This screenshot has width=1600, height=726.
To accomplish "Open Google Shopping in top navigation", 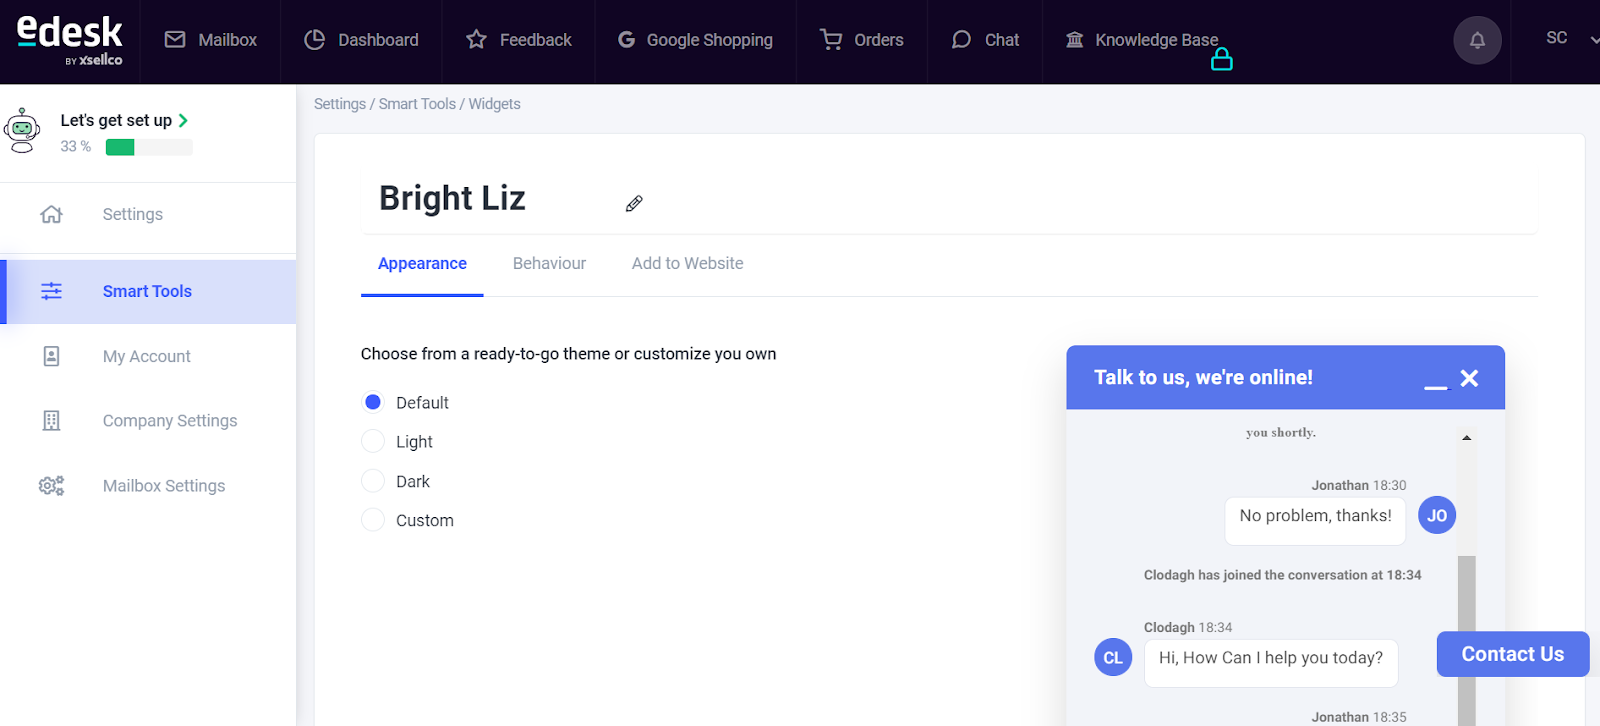I will 695,40.
